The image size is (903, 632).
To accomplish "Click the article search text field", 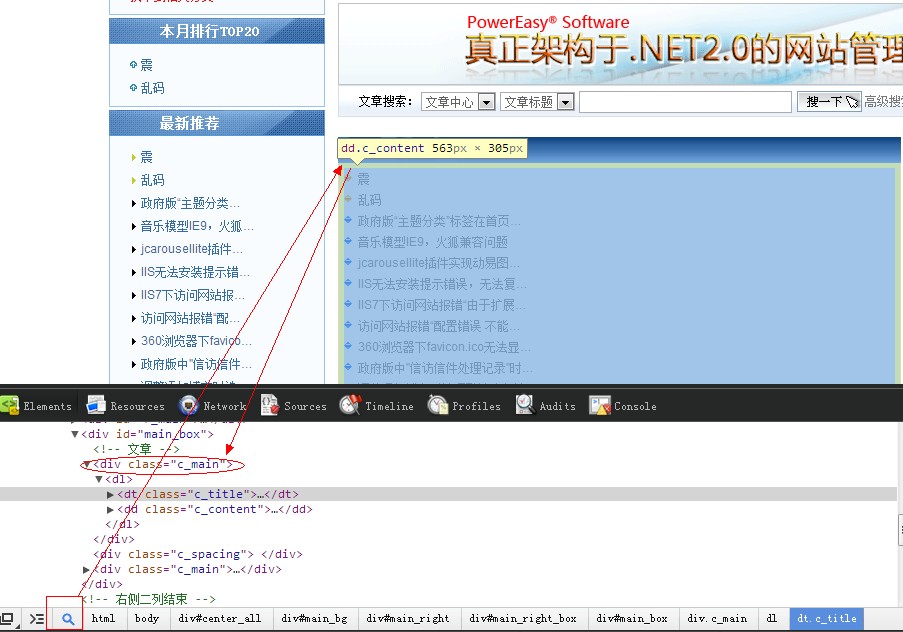I will [685, 102].
